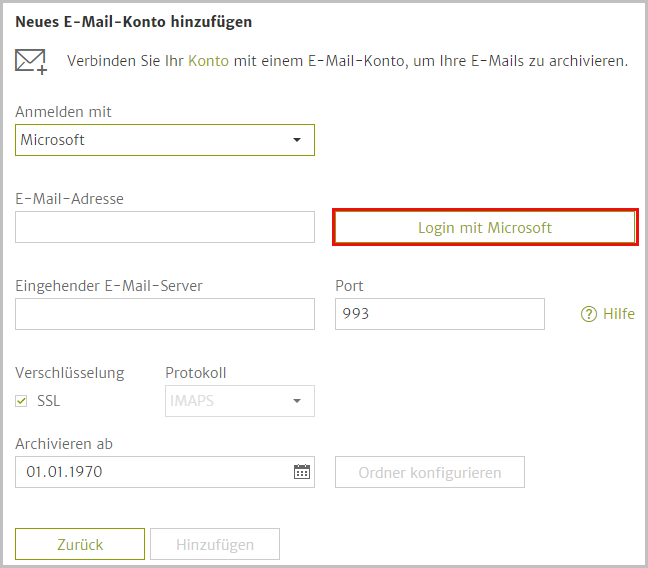Click the SSL checkbox label text
Image resolution: width=648 pixels, height=568 pixels.
pos(48,401)
